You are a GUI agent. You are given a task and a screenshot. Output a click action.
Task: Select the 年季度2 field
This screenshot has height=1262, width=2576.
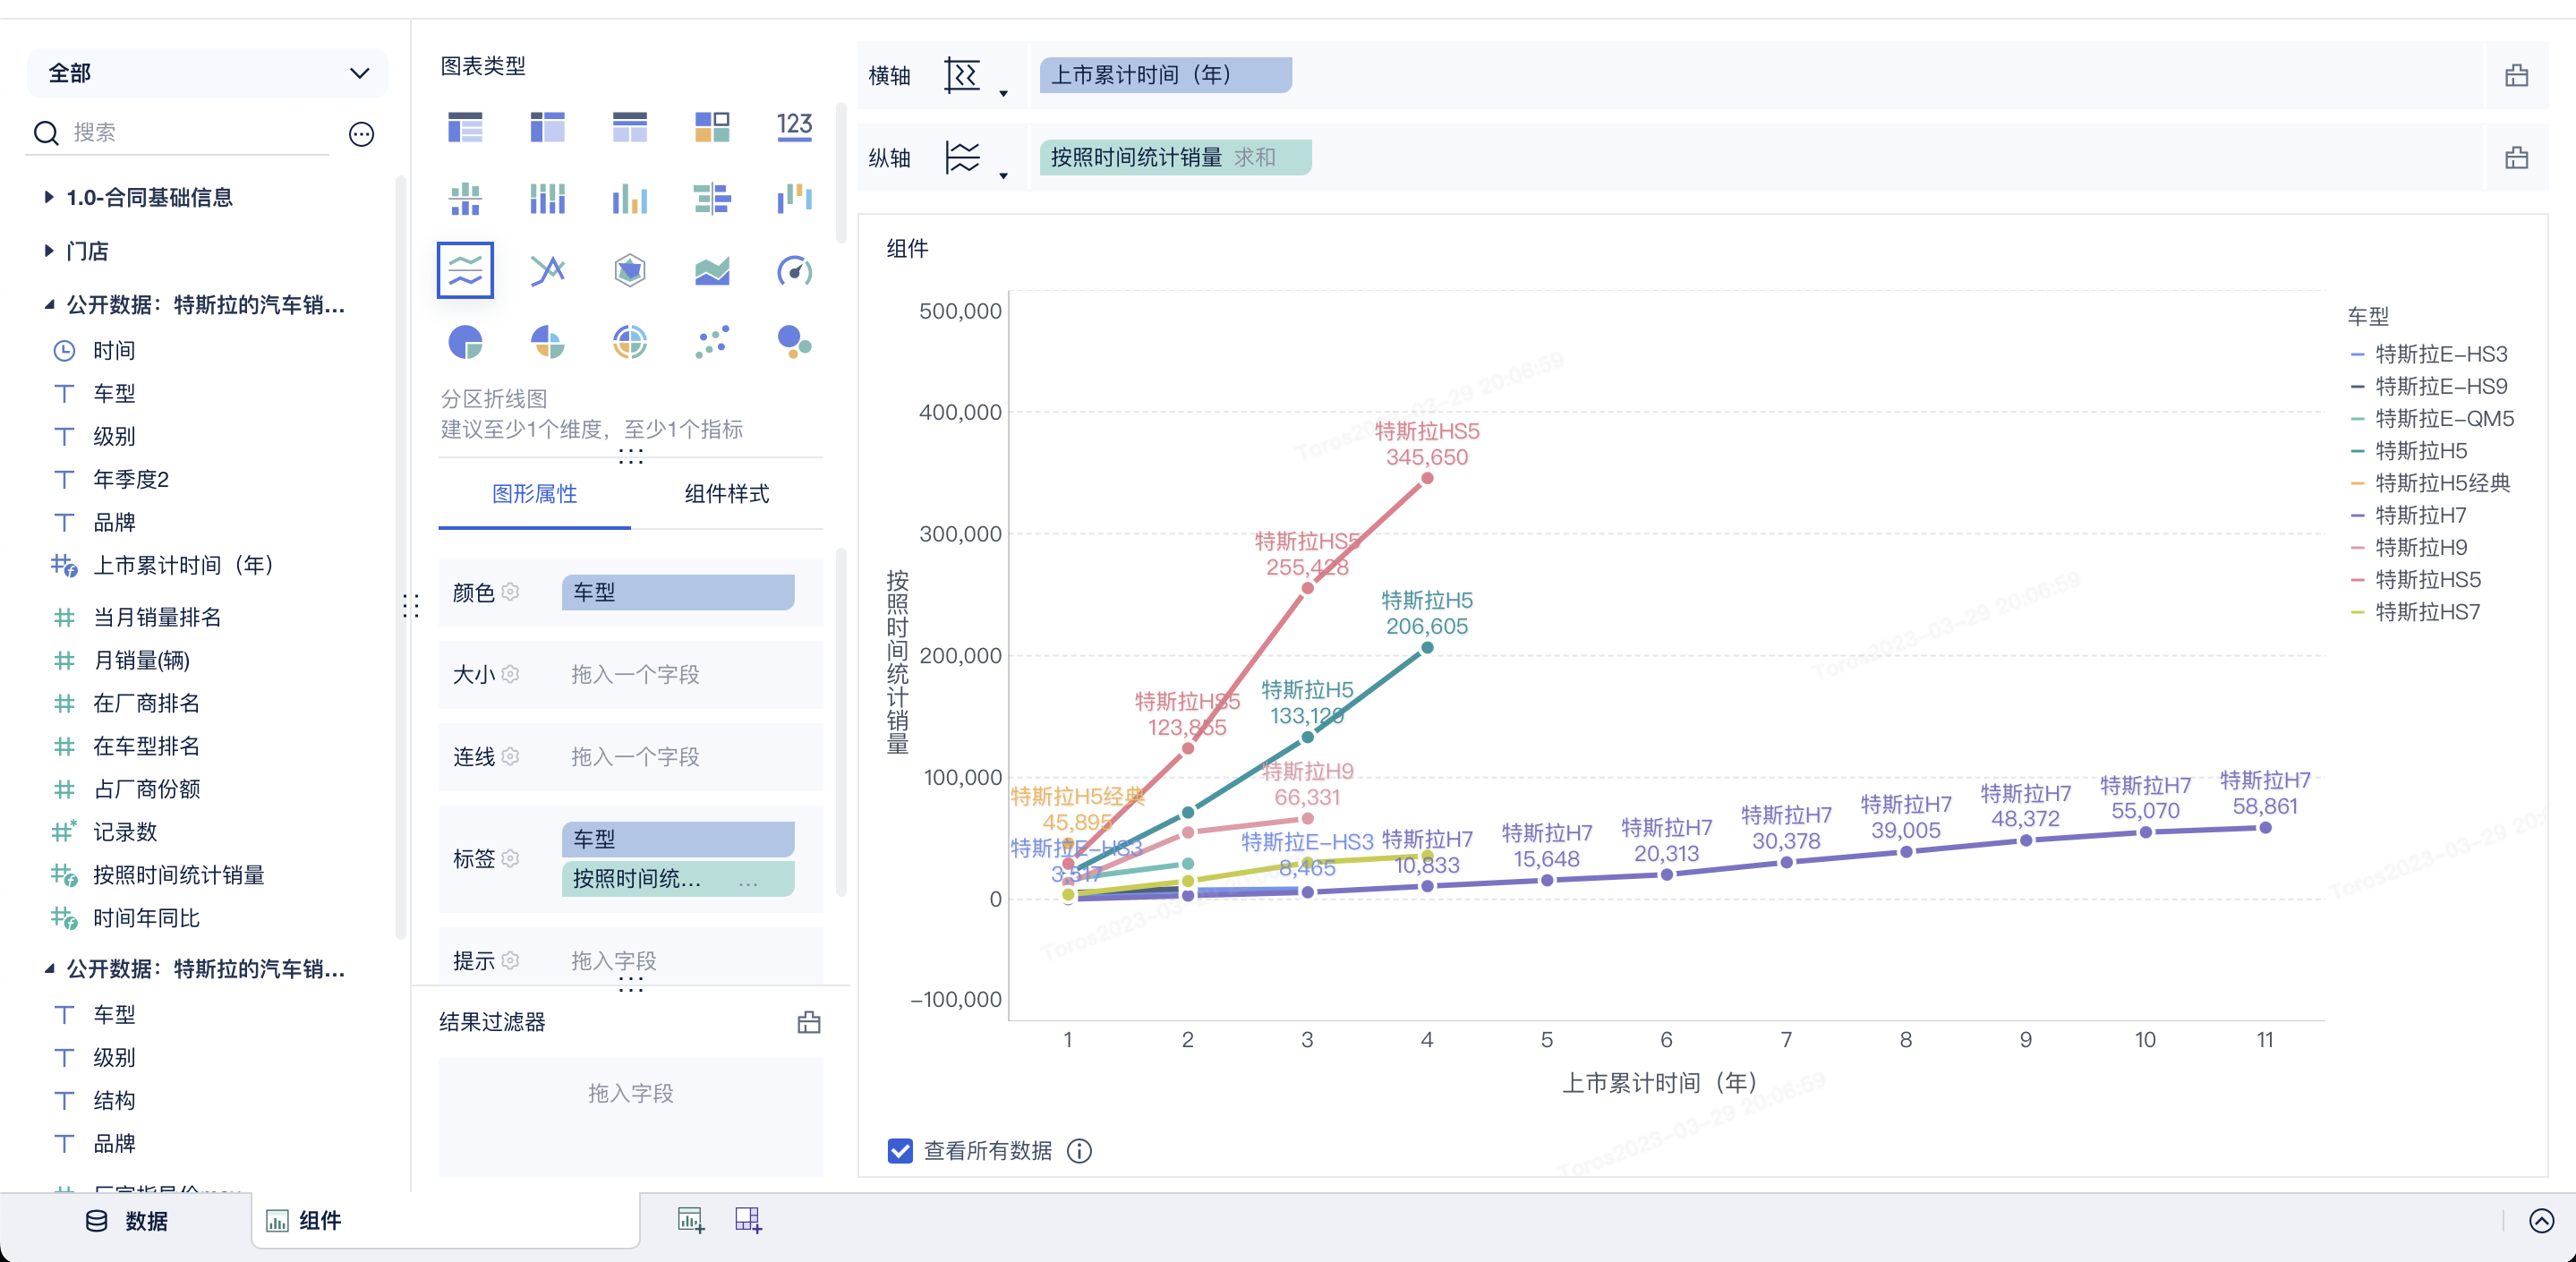click(x=131, y=479)
